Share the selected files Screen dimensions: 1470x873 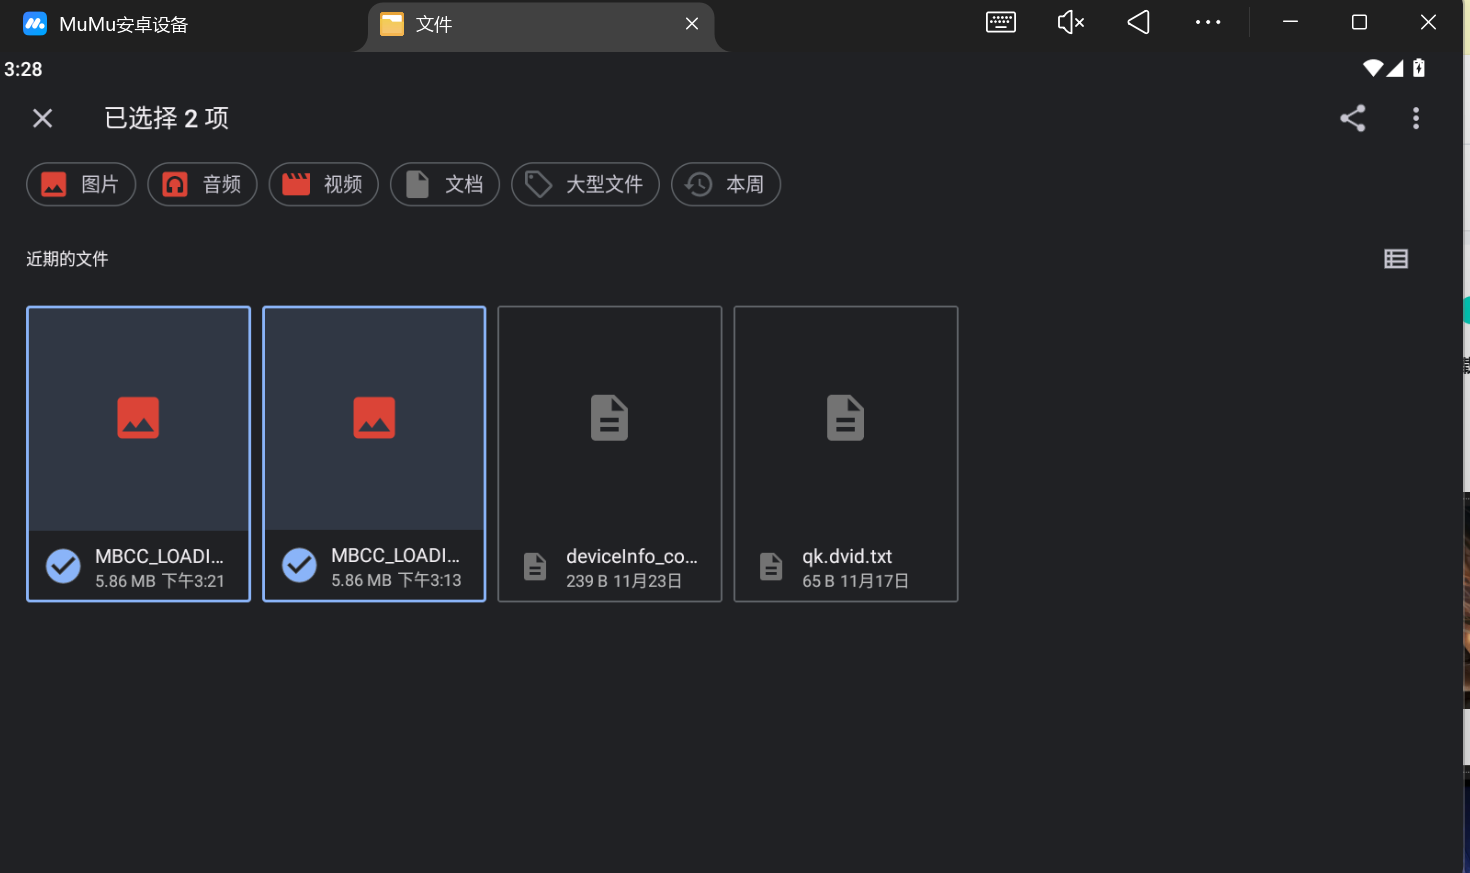pos(1352,118)
